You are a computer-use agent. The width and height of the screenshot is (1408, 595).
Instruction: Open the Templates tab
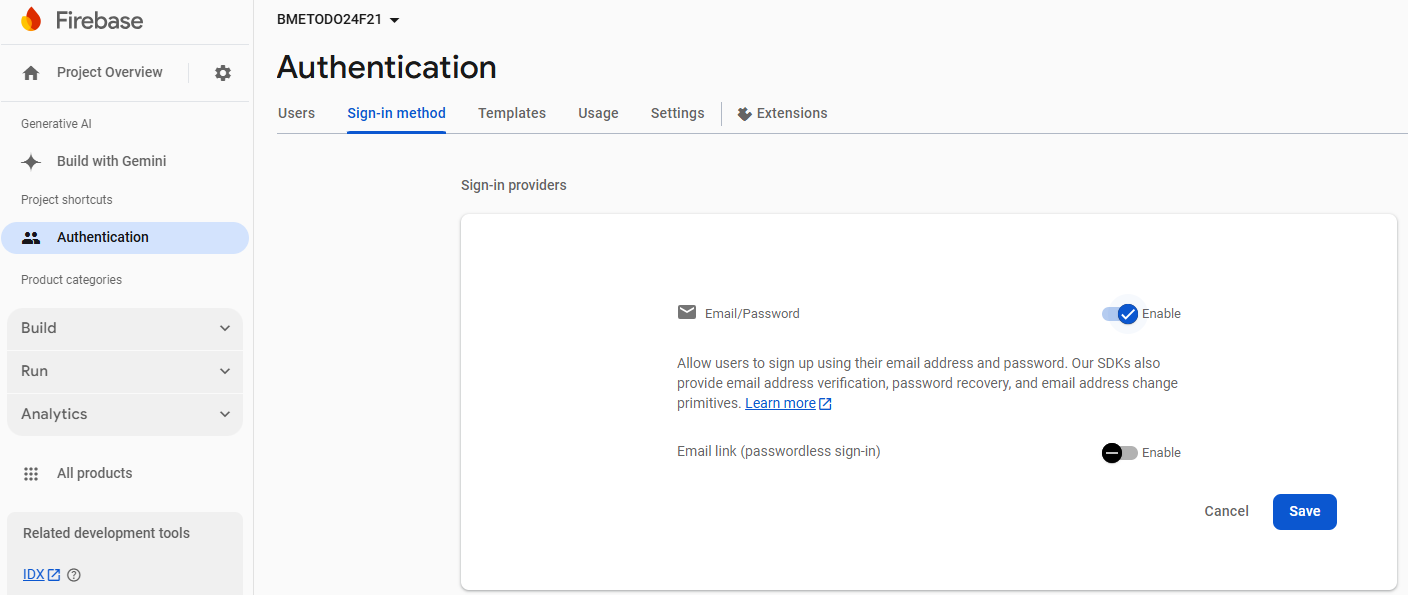coord(512,114)
